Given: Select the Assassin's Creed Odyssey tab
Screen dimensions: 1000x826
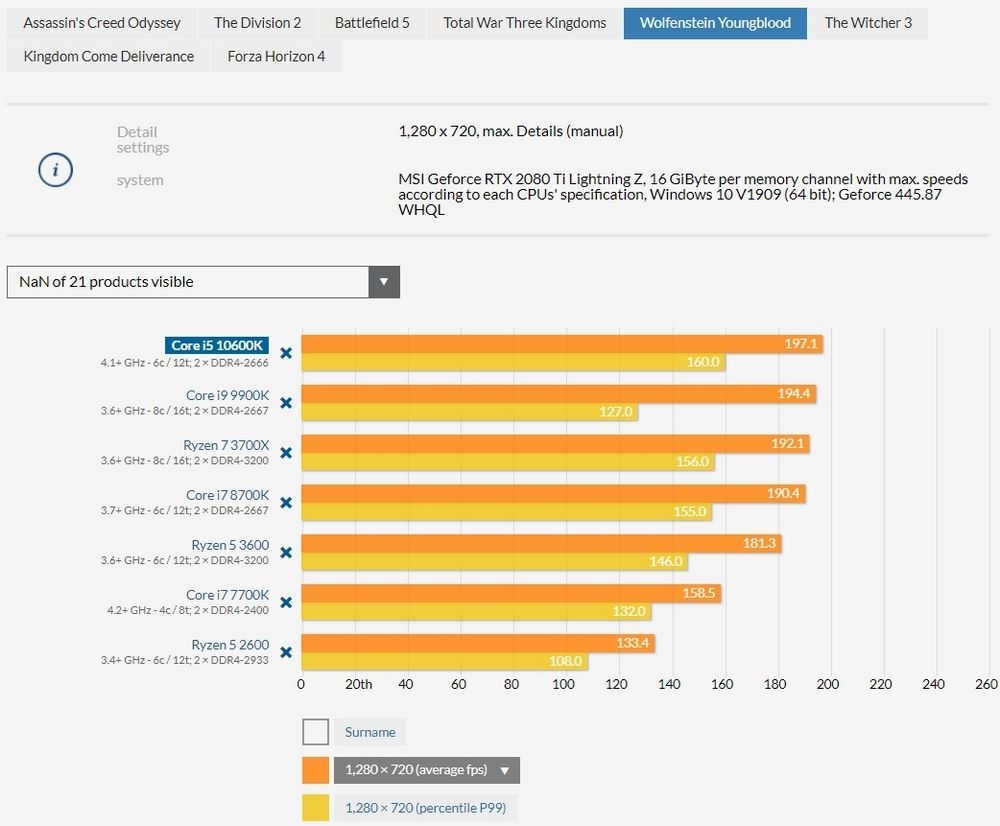Looking at the screenshot, I should click(102, 23).
